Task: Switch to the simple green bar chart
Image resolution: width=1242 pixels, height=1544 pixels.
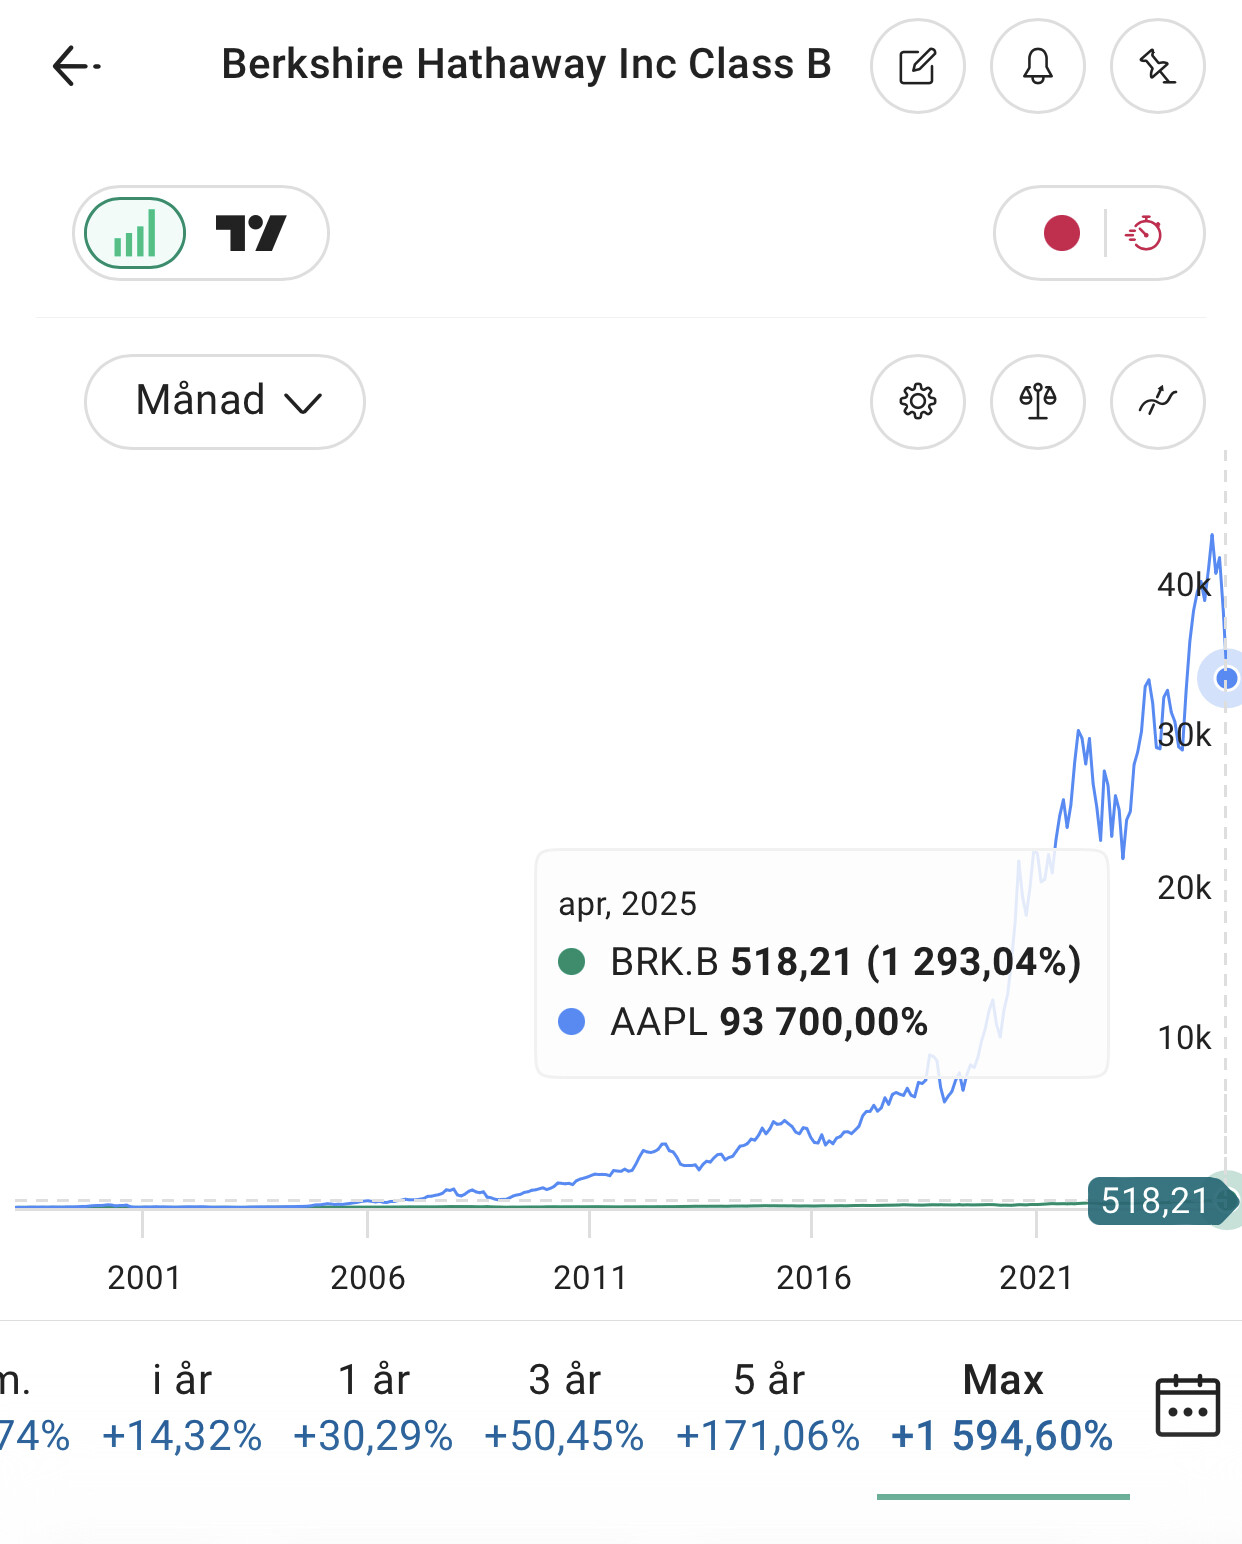Action: click(x=135, y=234)
